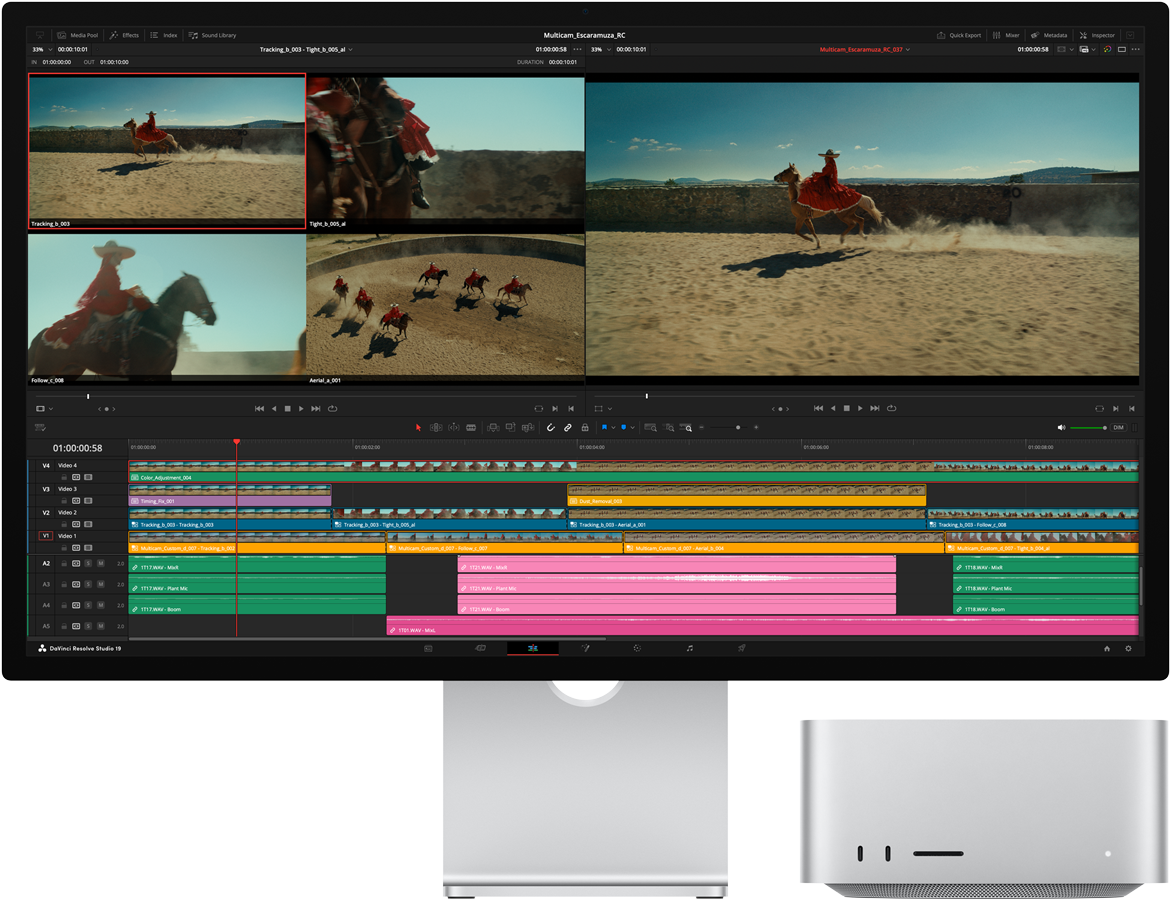Viewport: 1171px width, 900px height.
Task: Mute the A2 audio track
Action: (x=100, y=564)
